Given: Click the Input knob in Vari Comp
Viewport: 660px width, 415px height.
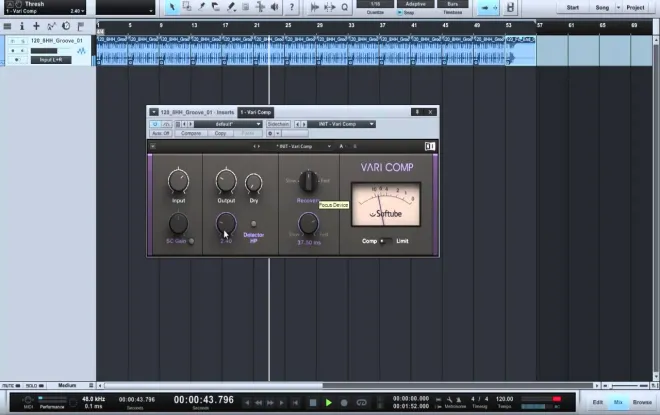Looking at the screenshot, I should pyautogui.click(x=178, y=181).
